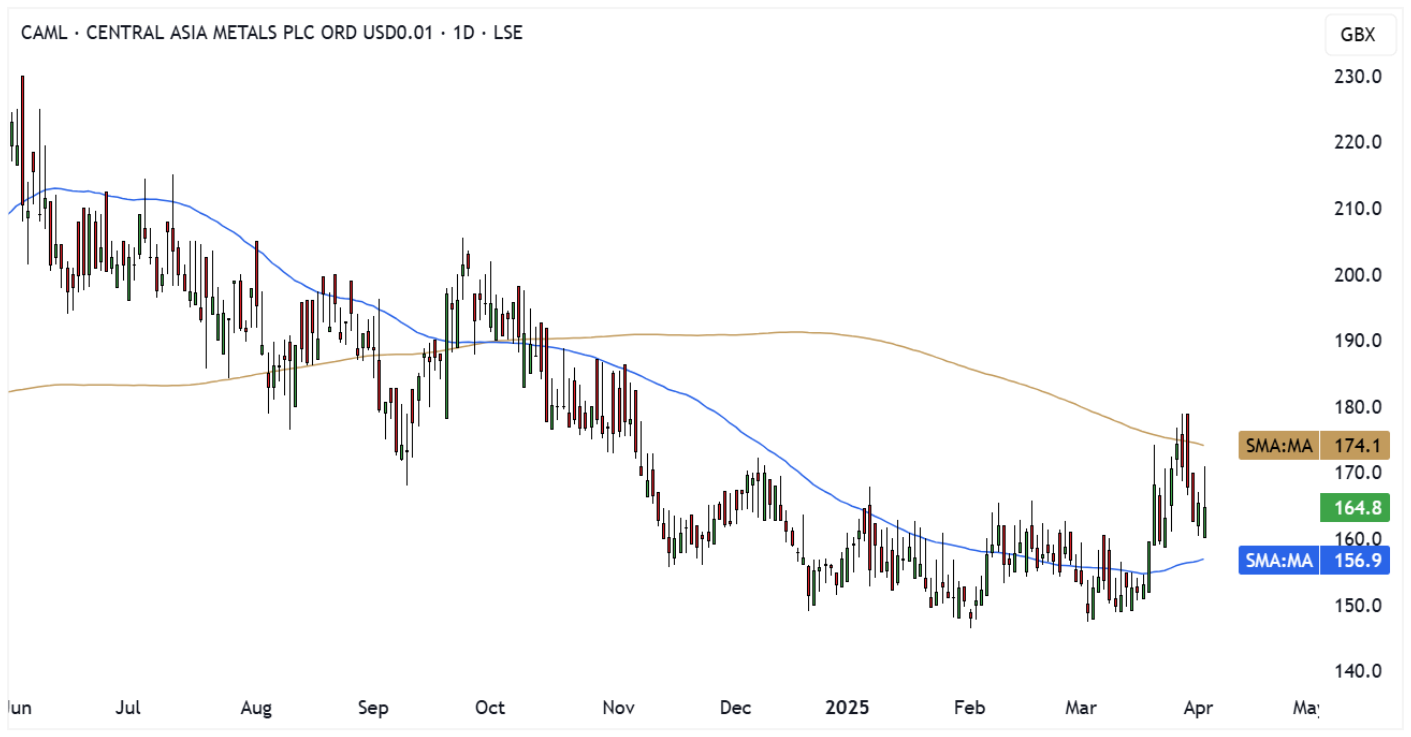Image resolution: width=1411 pixels, height=737 pixels.
Task: Select the 150.0 price axis label
Action: click(x=1357, y=606)
